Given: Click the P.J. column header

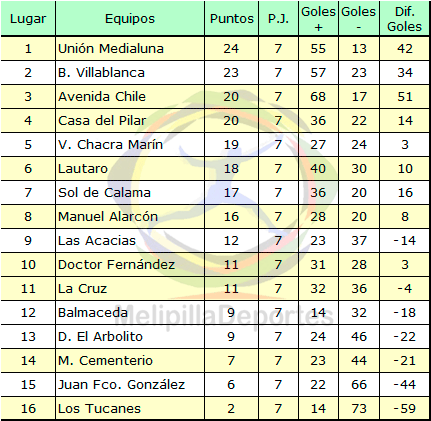Looking at the screenshot, I should coord(278,19).
